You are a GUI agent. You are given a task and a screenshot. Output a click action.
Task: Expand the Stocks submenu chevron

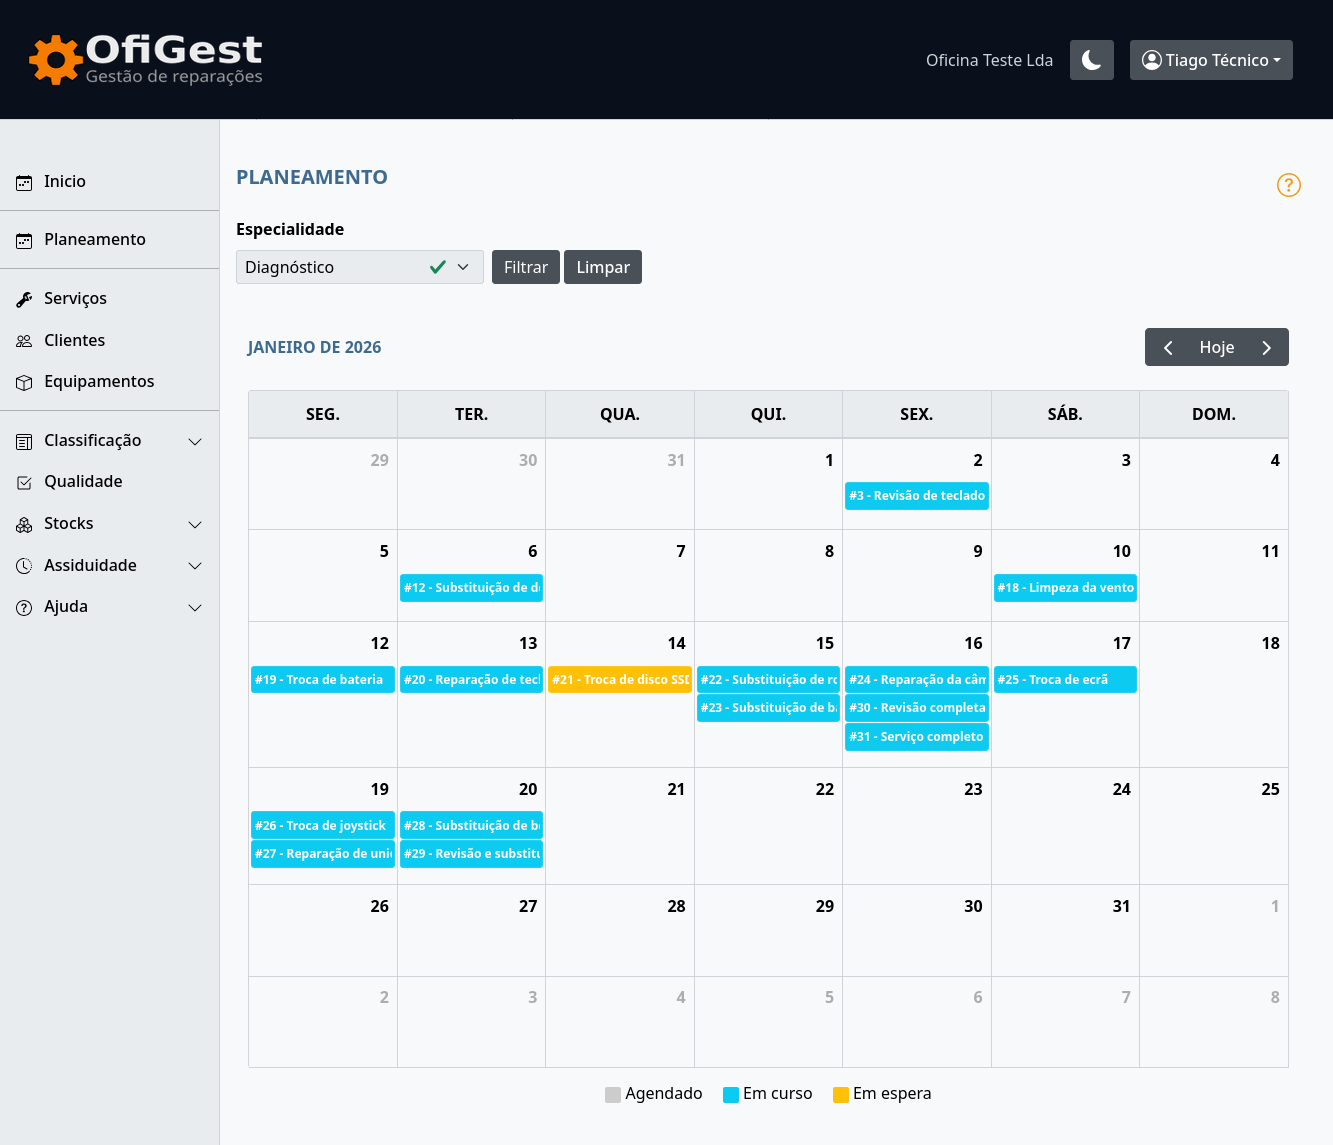coord(195,524)
